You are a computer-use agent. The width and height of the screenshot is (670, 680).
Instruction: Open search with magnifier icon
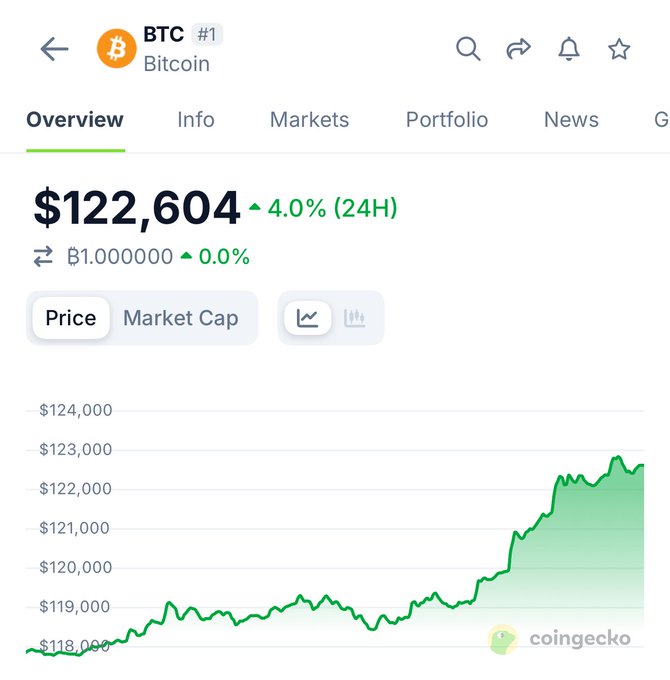pyautogui.click(x=468, y=49)
